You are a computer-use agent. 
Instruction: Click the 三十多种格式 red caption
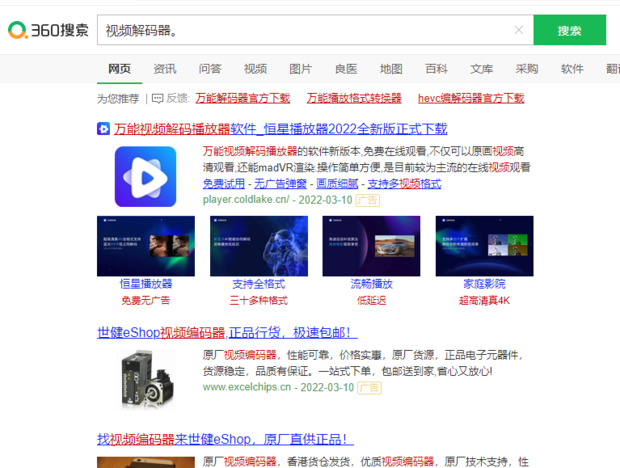[x=259, y=301]
